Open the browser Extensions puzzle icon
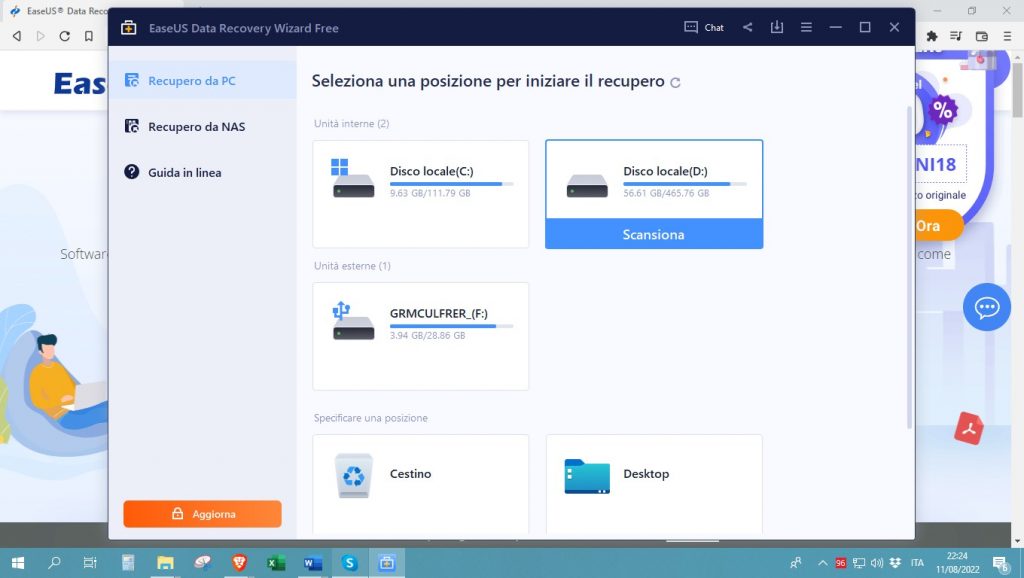The image size is (1024, 578). pyautogui.click(x=932, y=35)
